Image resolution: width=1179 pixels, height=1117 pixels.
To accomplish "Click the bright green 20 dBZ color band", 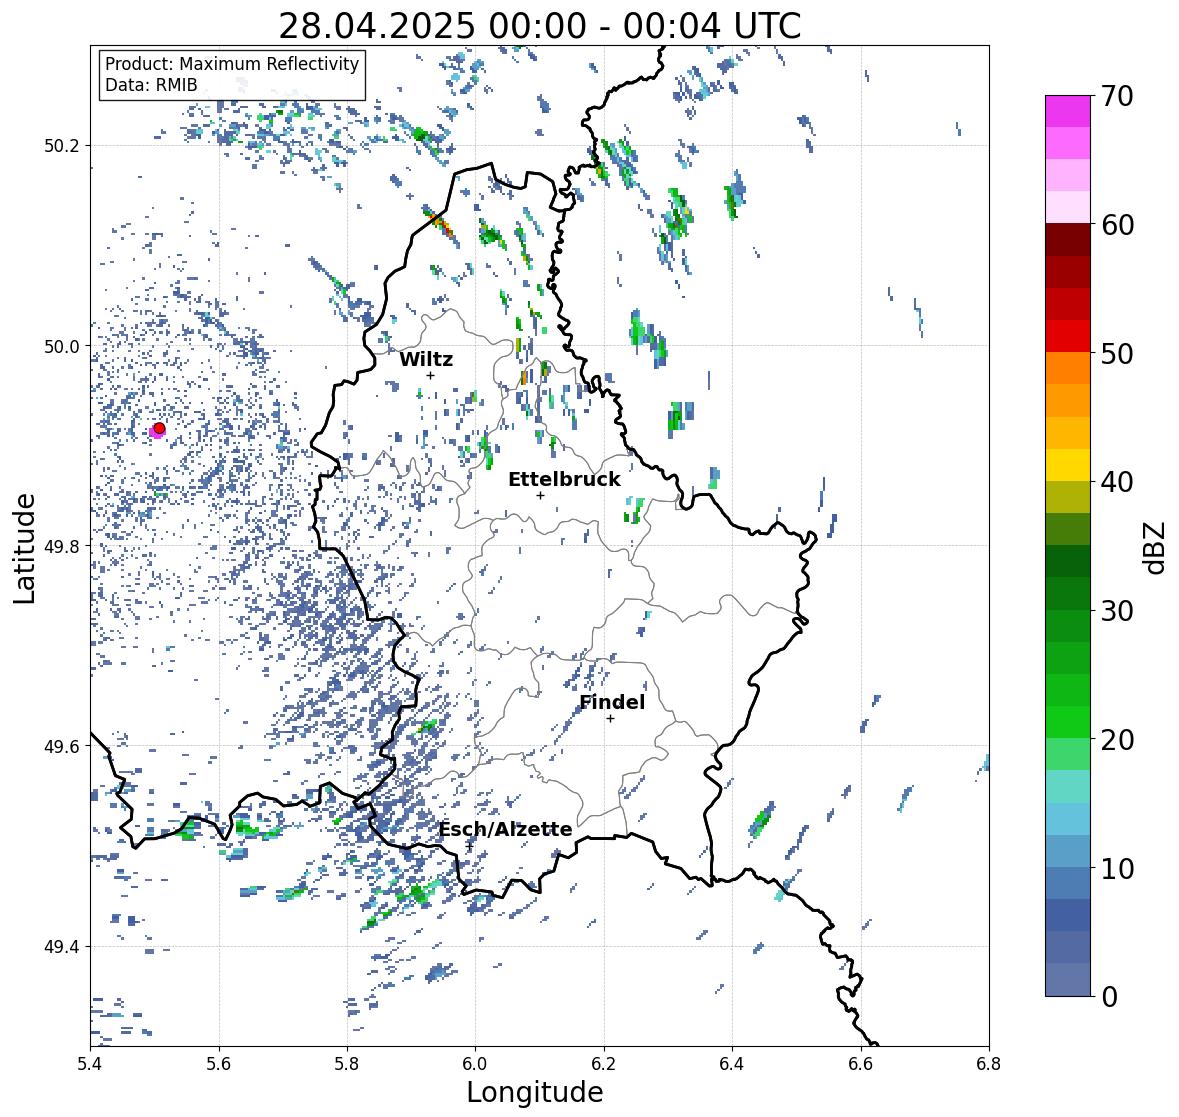I will pyautogui.click(x=1068, y=722).
